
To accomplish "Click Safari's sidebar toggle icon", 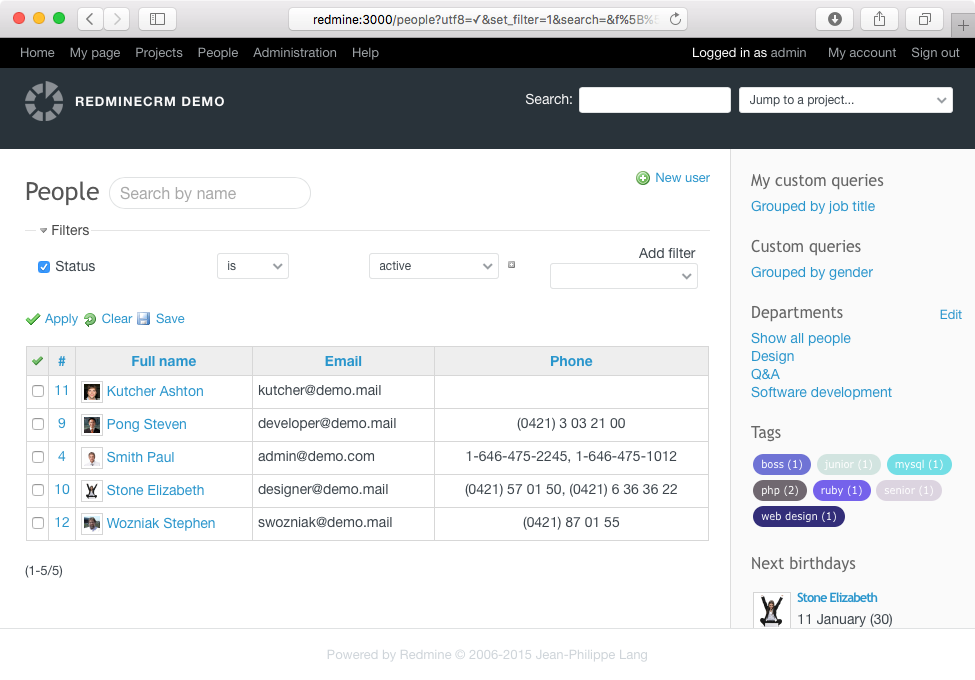I will 157,19.
